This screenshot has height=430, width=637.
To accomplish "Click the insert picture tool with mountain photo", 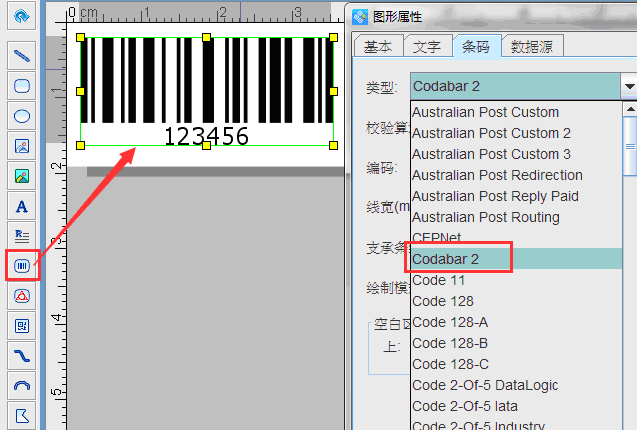I will pos(22,146).
